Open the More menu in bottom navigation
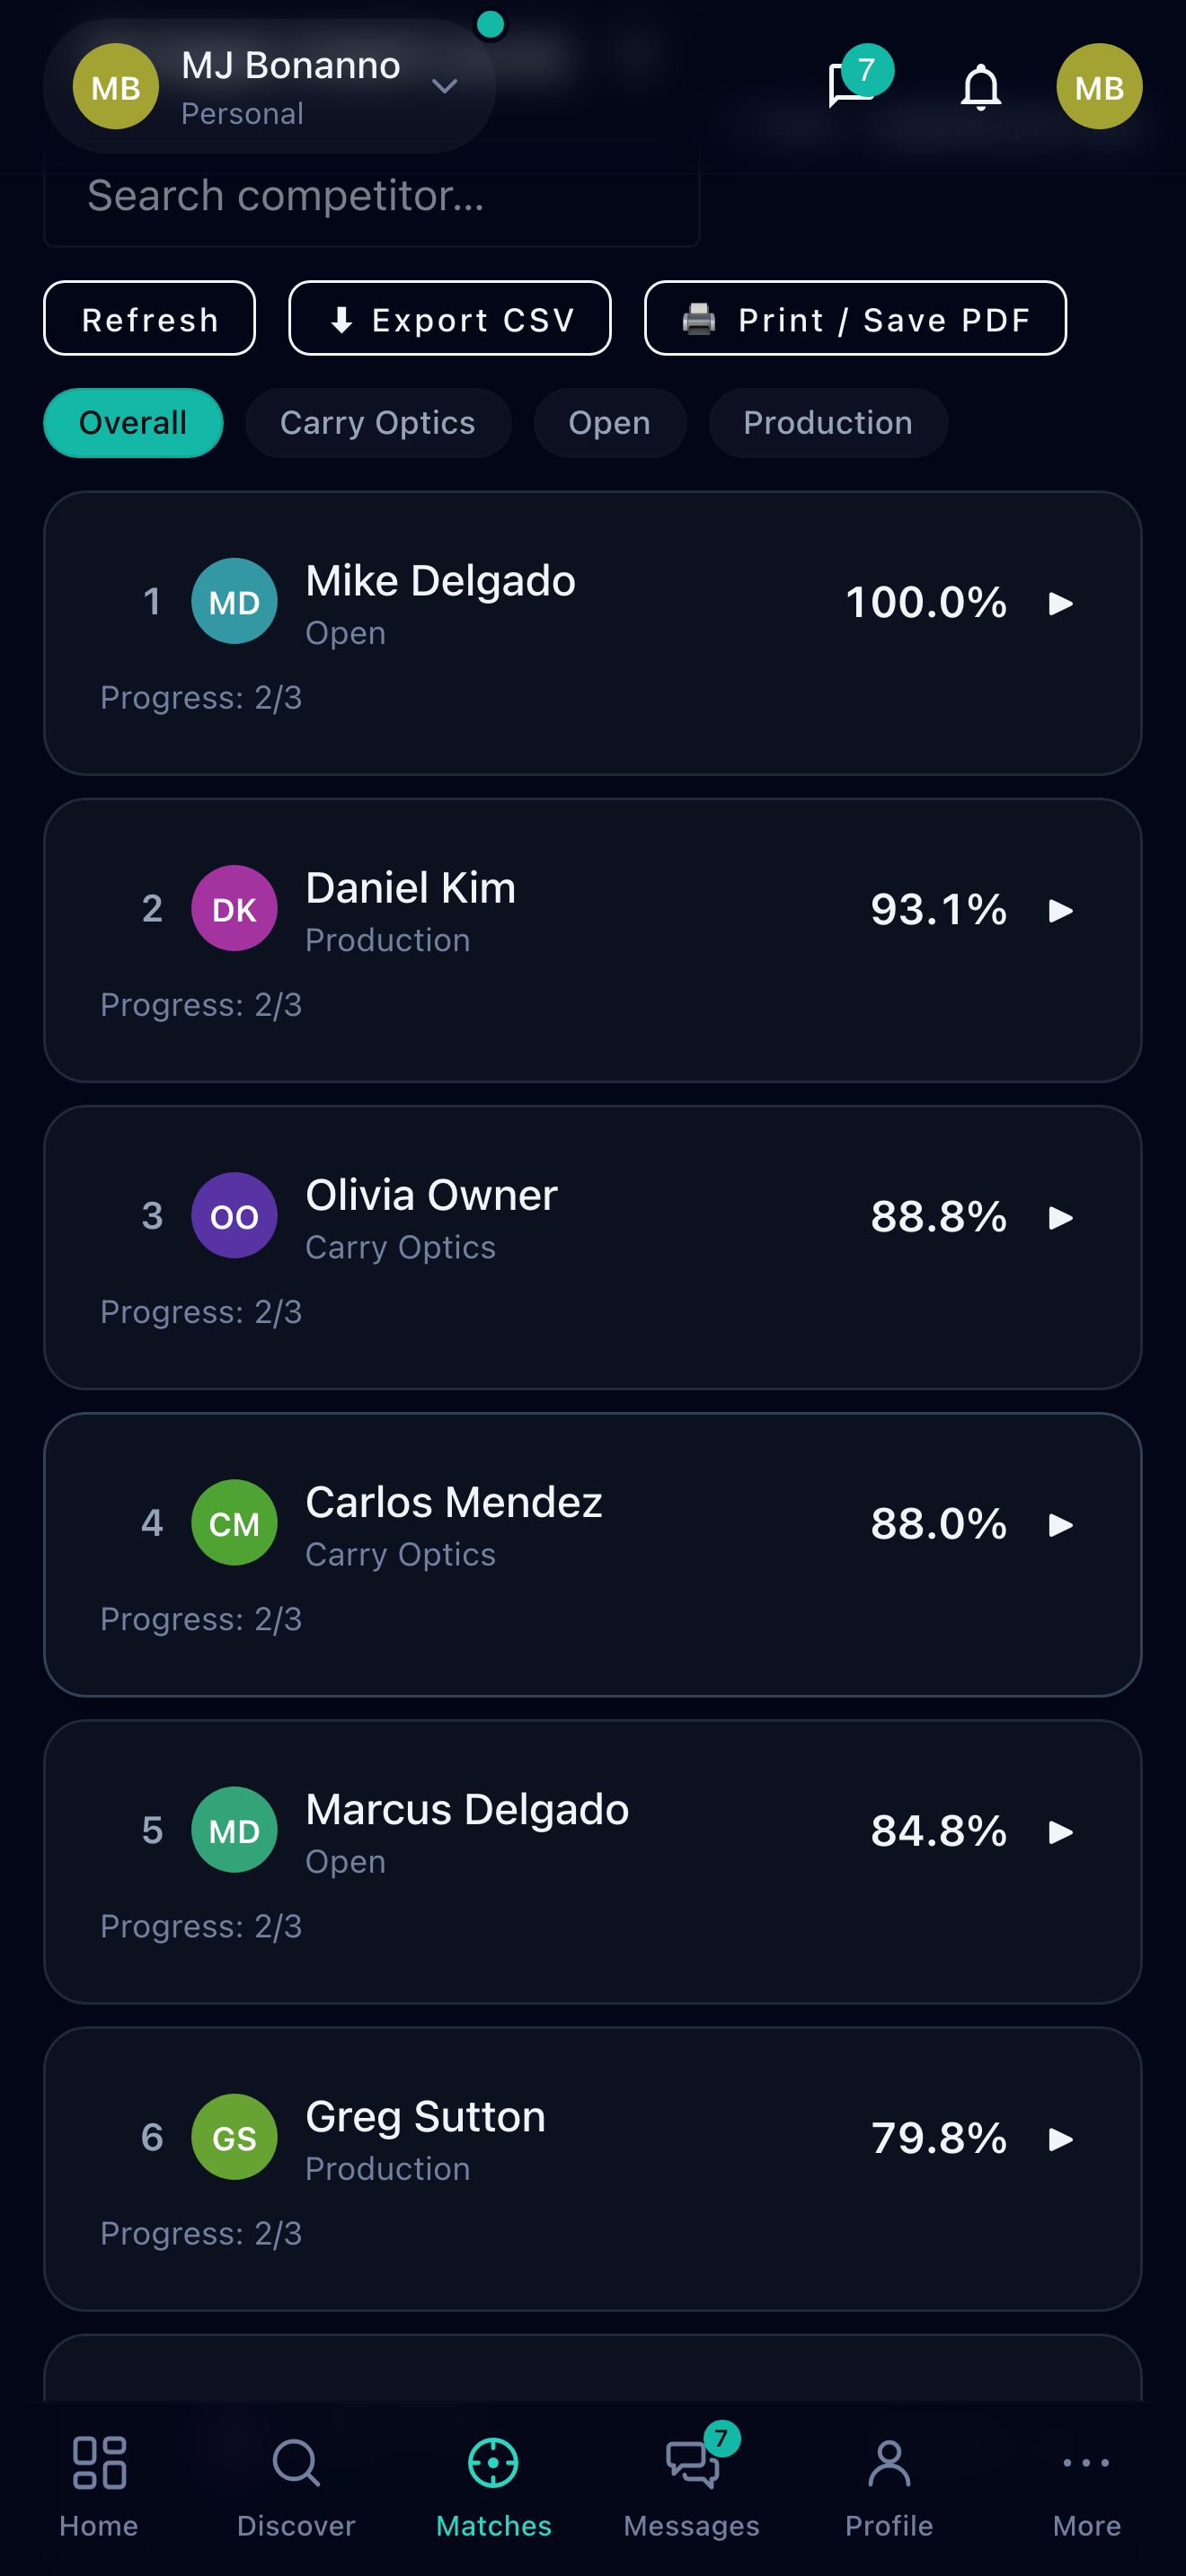The width and height of the screenshot is (1186, 2576). pos(1086,2486)
